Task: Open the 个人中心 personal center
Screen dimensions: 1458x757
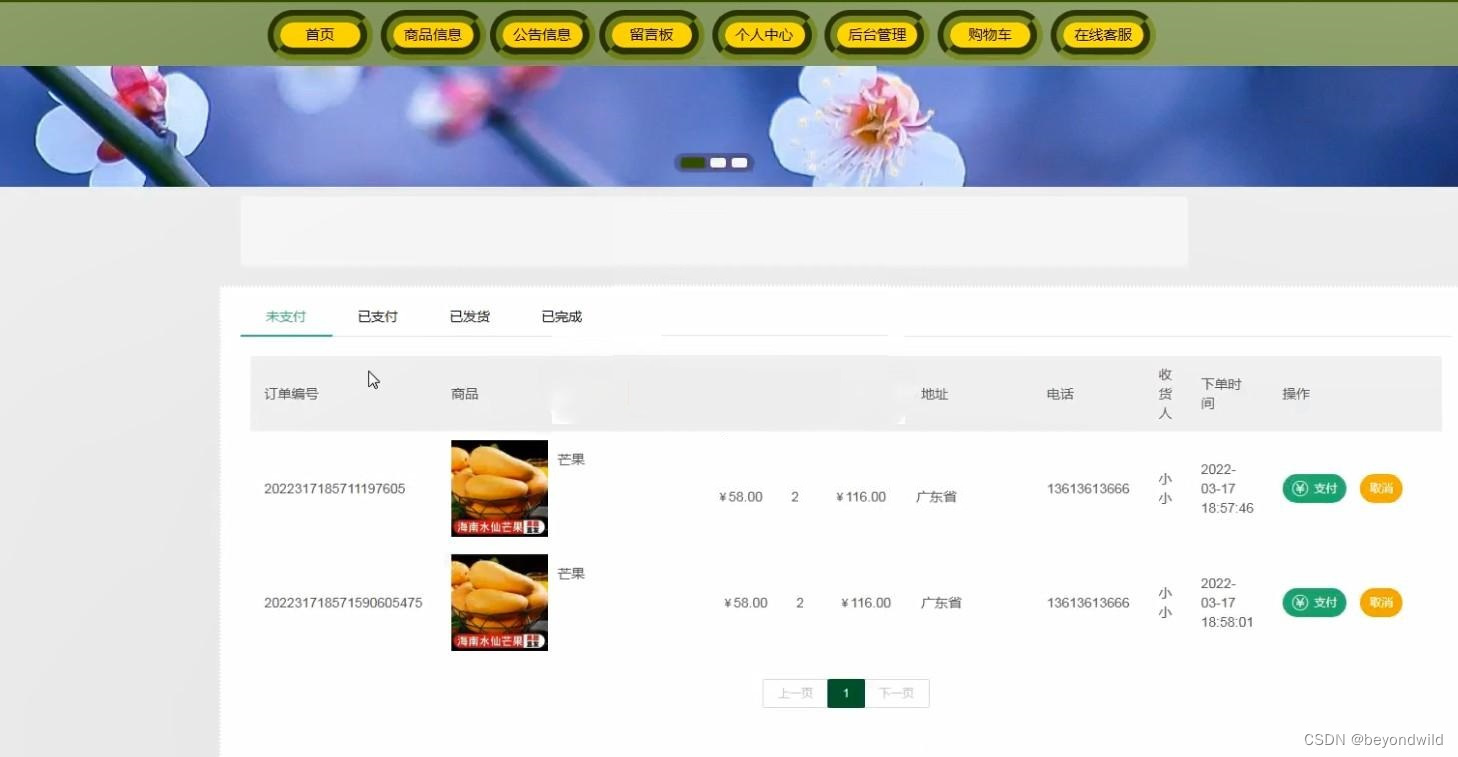Action: click(x=763, y=33)
